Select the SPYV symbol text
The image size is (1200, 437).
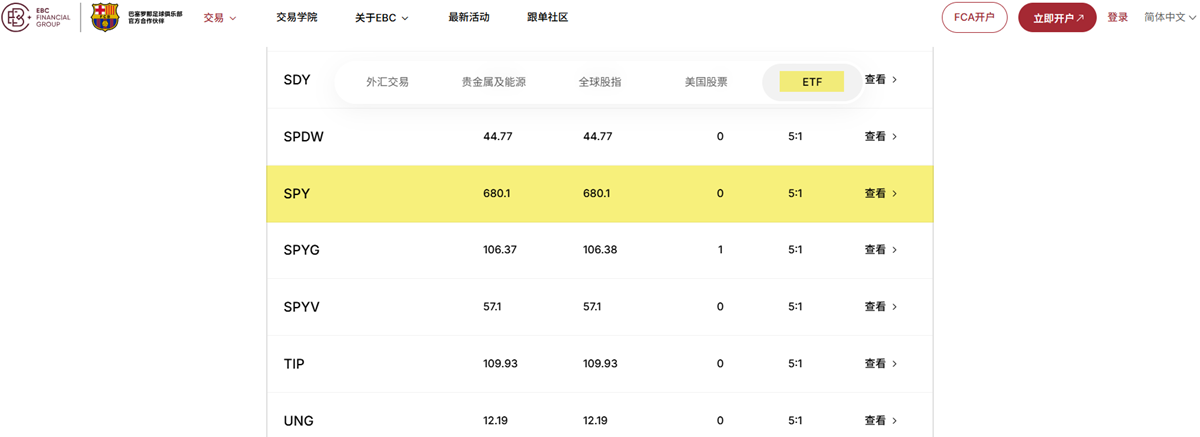pyautogui.click(x=302, y=307)
